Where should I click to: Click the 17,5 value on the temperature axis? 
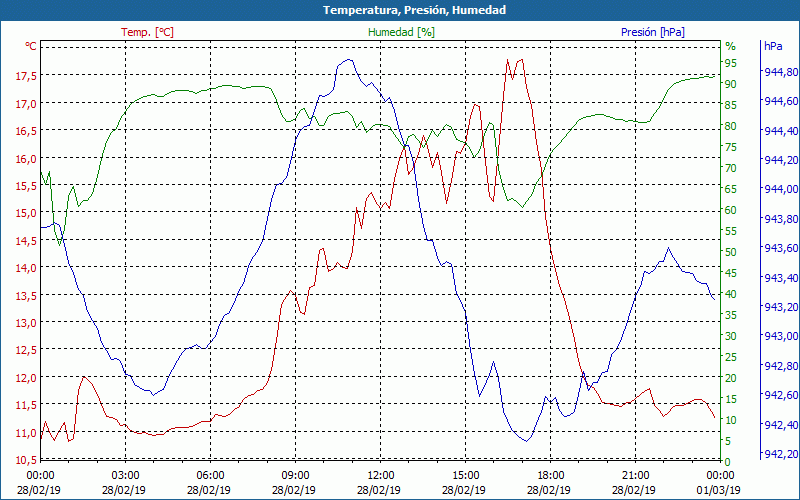click(x=26, y=76)
